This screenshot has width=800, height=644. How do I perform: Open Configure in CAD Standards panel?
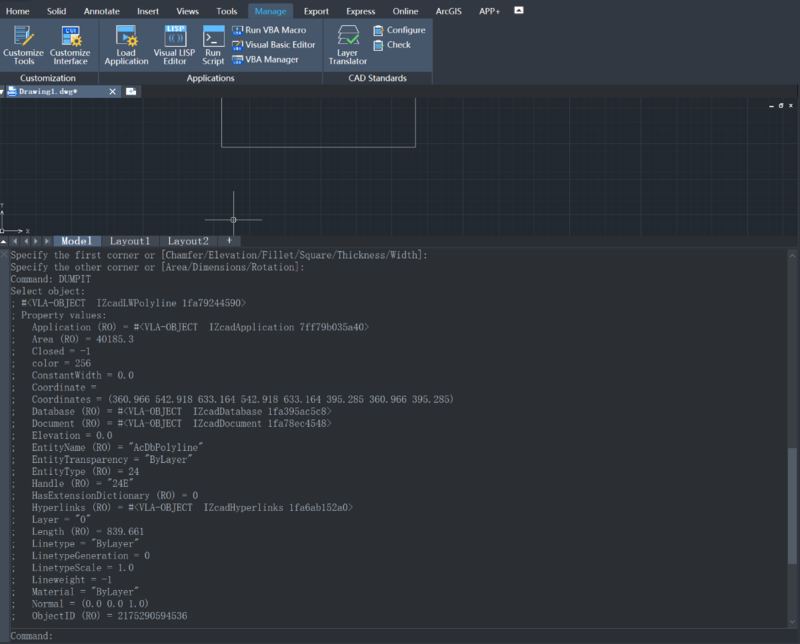pyautogui.click(x=398, y=31)
